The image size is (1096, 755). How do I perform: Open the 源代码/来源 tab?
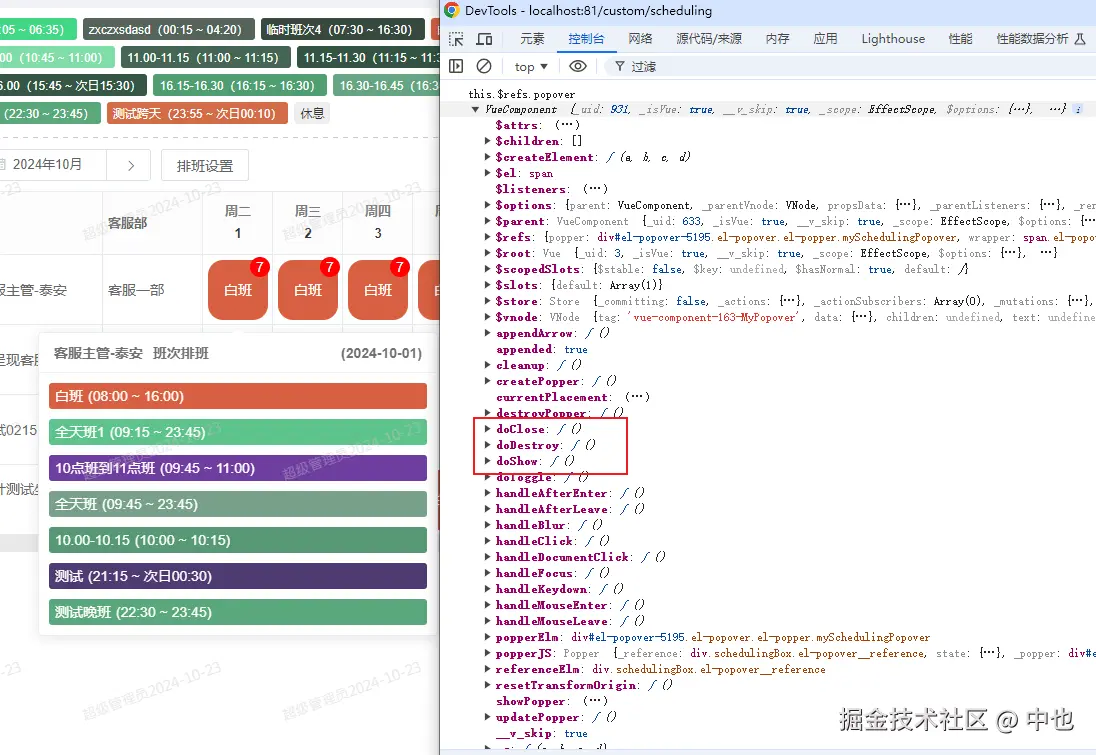[x=709, y=39]
